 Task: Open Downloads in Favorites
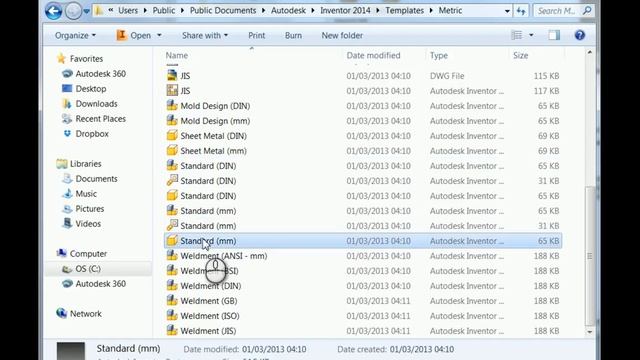coord(96,104)
